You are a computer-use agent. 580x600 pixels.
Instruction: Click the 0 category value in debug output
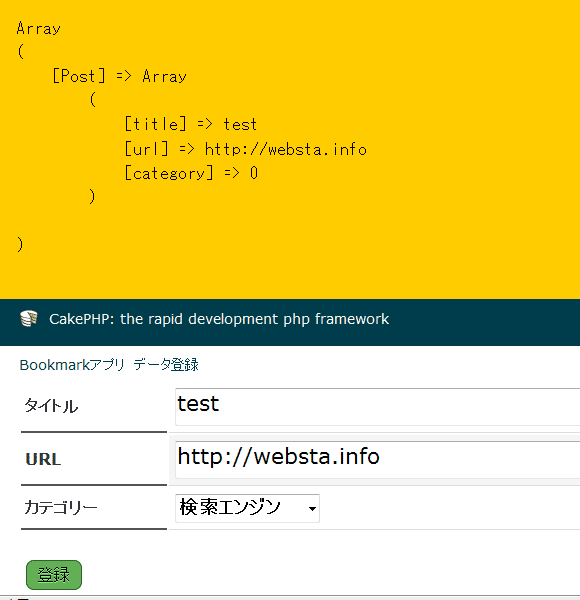(254, 173)
